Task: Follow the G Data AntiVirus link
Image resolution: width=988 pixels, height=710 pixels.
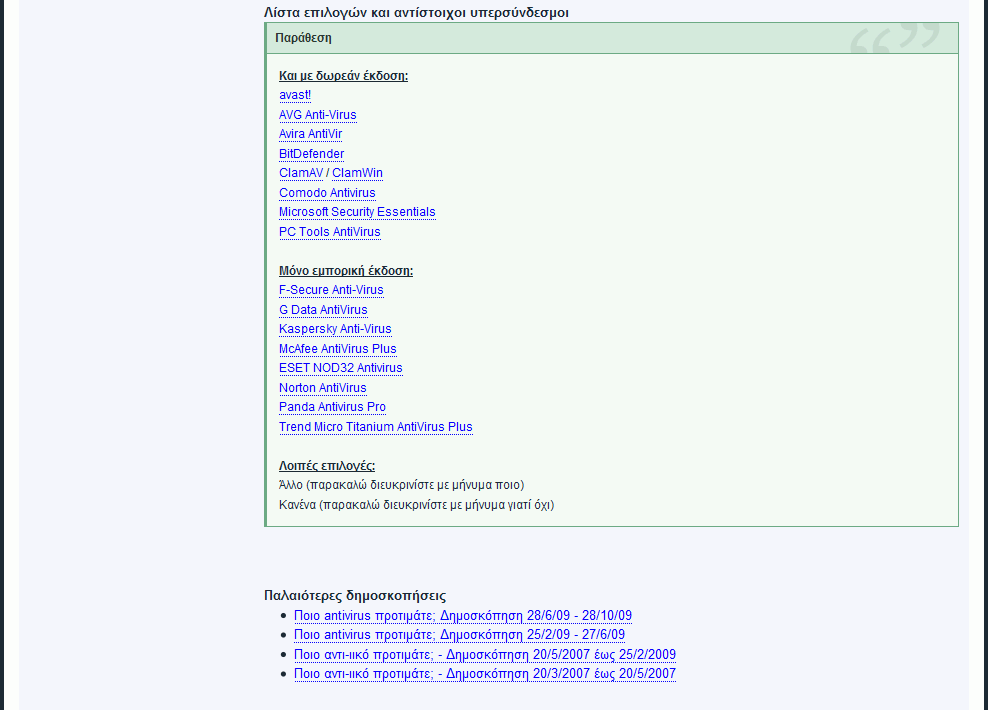Action: (323, 310)
